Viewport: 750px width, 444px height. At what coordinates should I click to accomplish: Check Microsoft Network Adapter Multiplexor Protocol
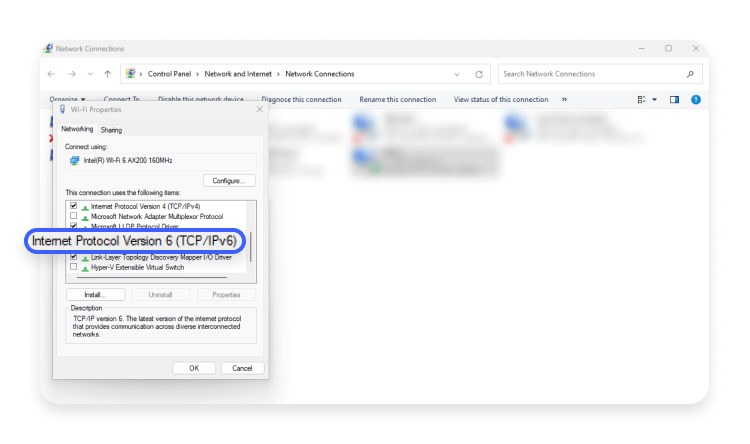click(x=73, y=216)
